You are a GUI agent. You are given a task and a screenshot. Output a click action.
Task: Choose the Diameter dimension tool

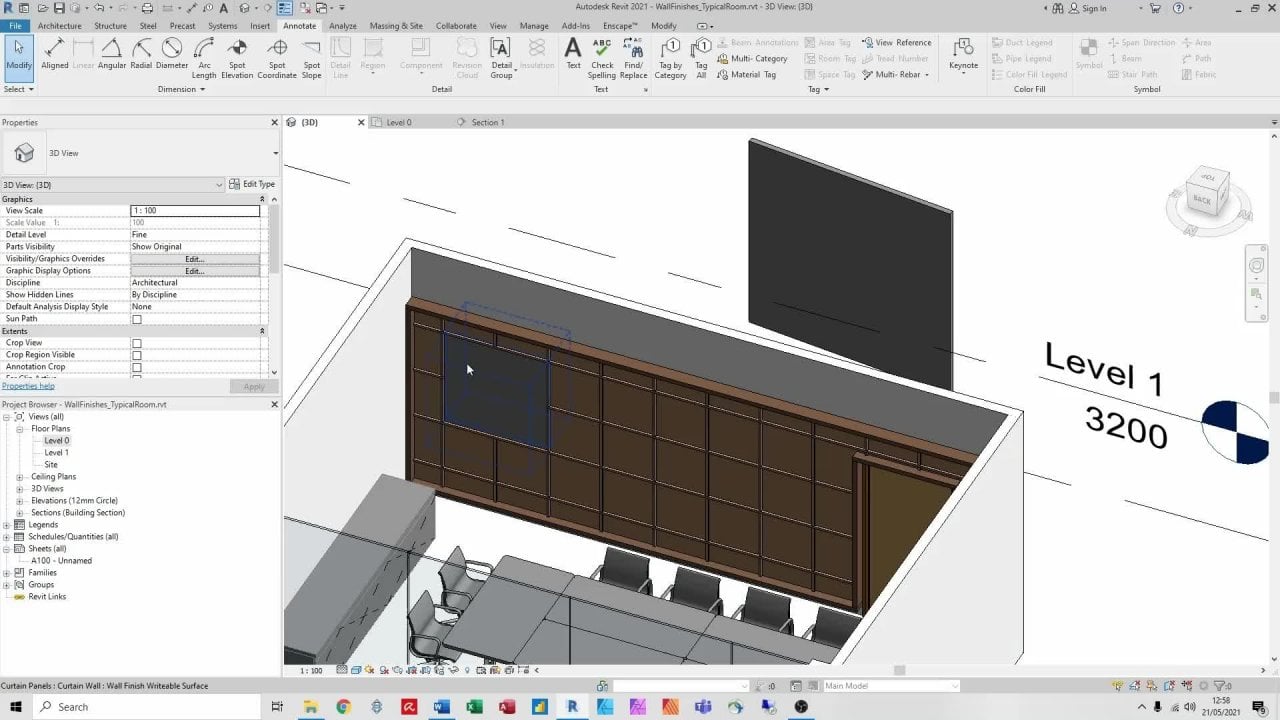pyautogui.click(x=172, y=54)
